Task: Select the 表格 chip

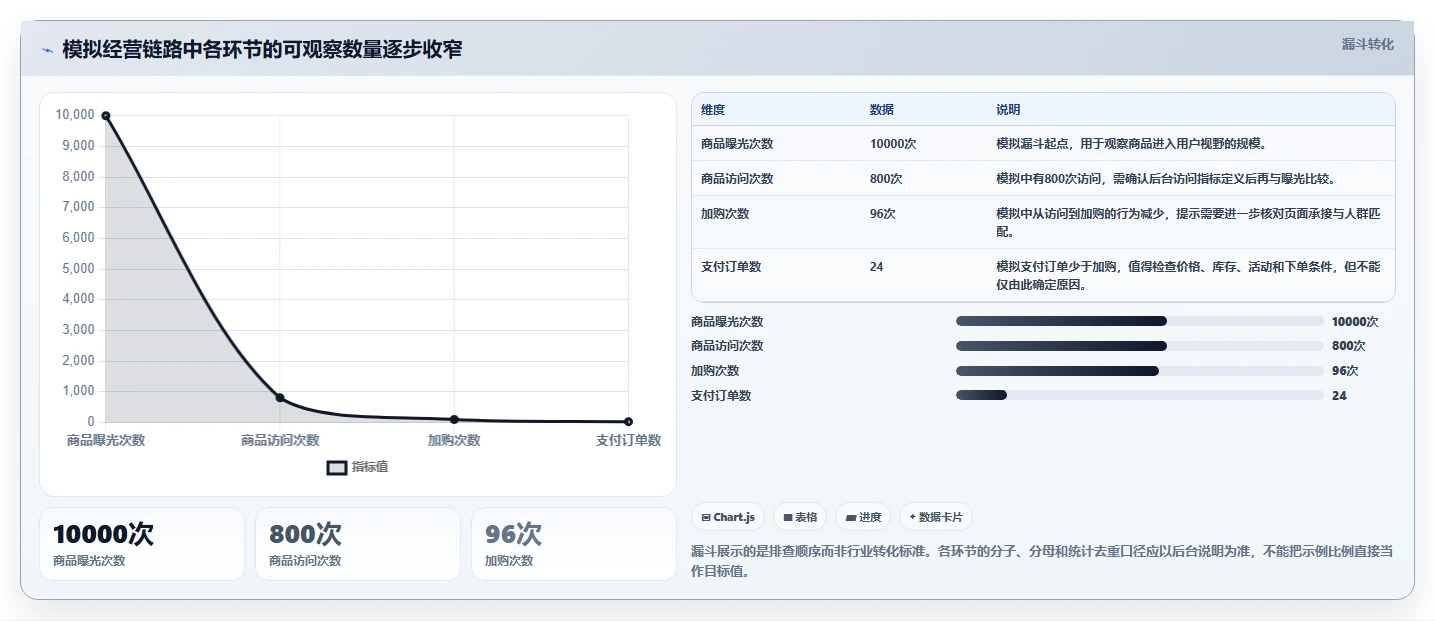Action: (800, 517)
